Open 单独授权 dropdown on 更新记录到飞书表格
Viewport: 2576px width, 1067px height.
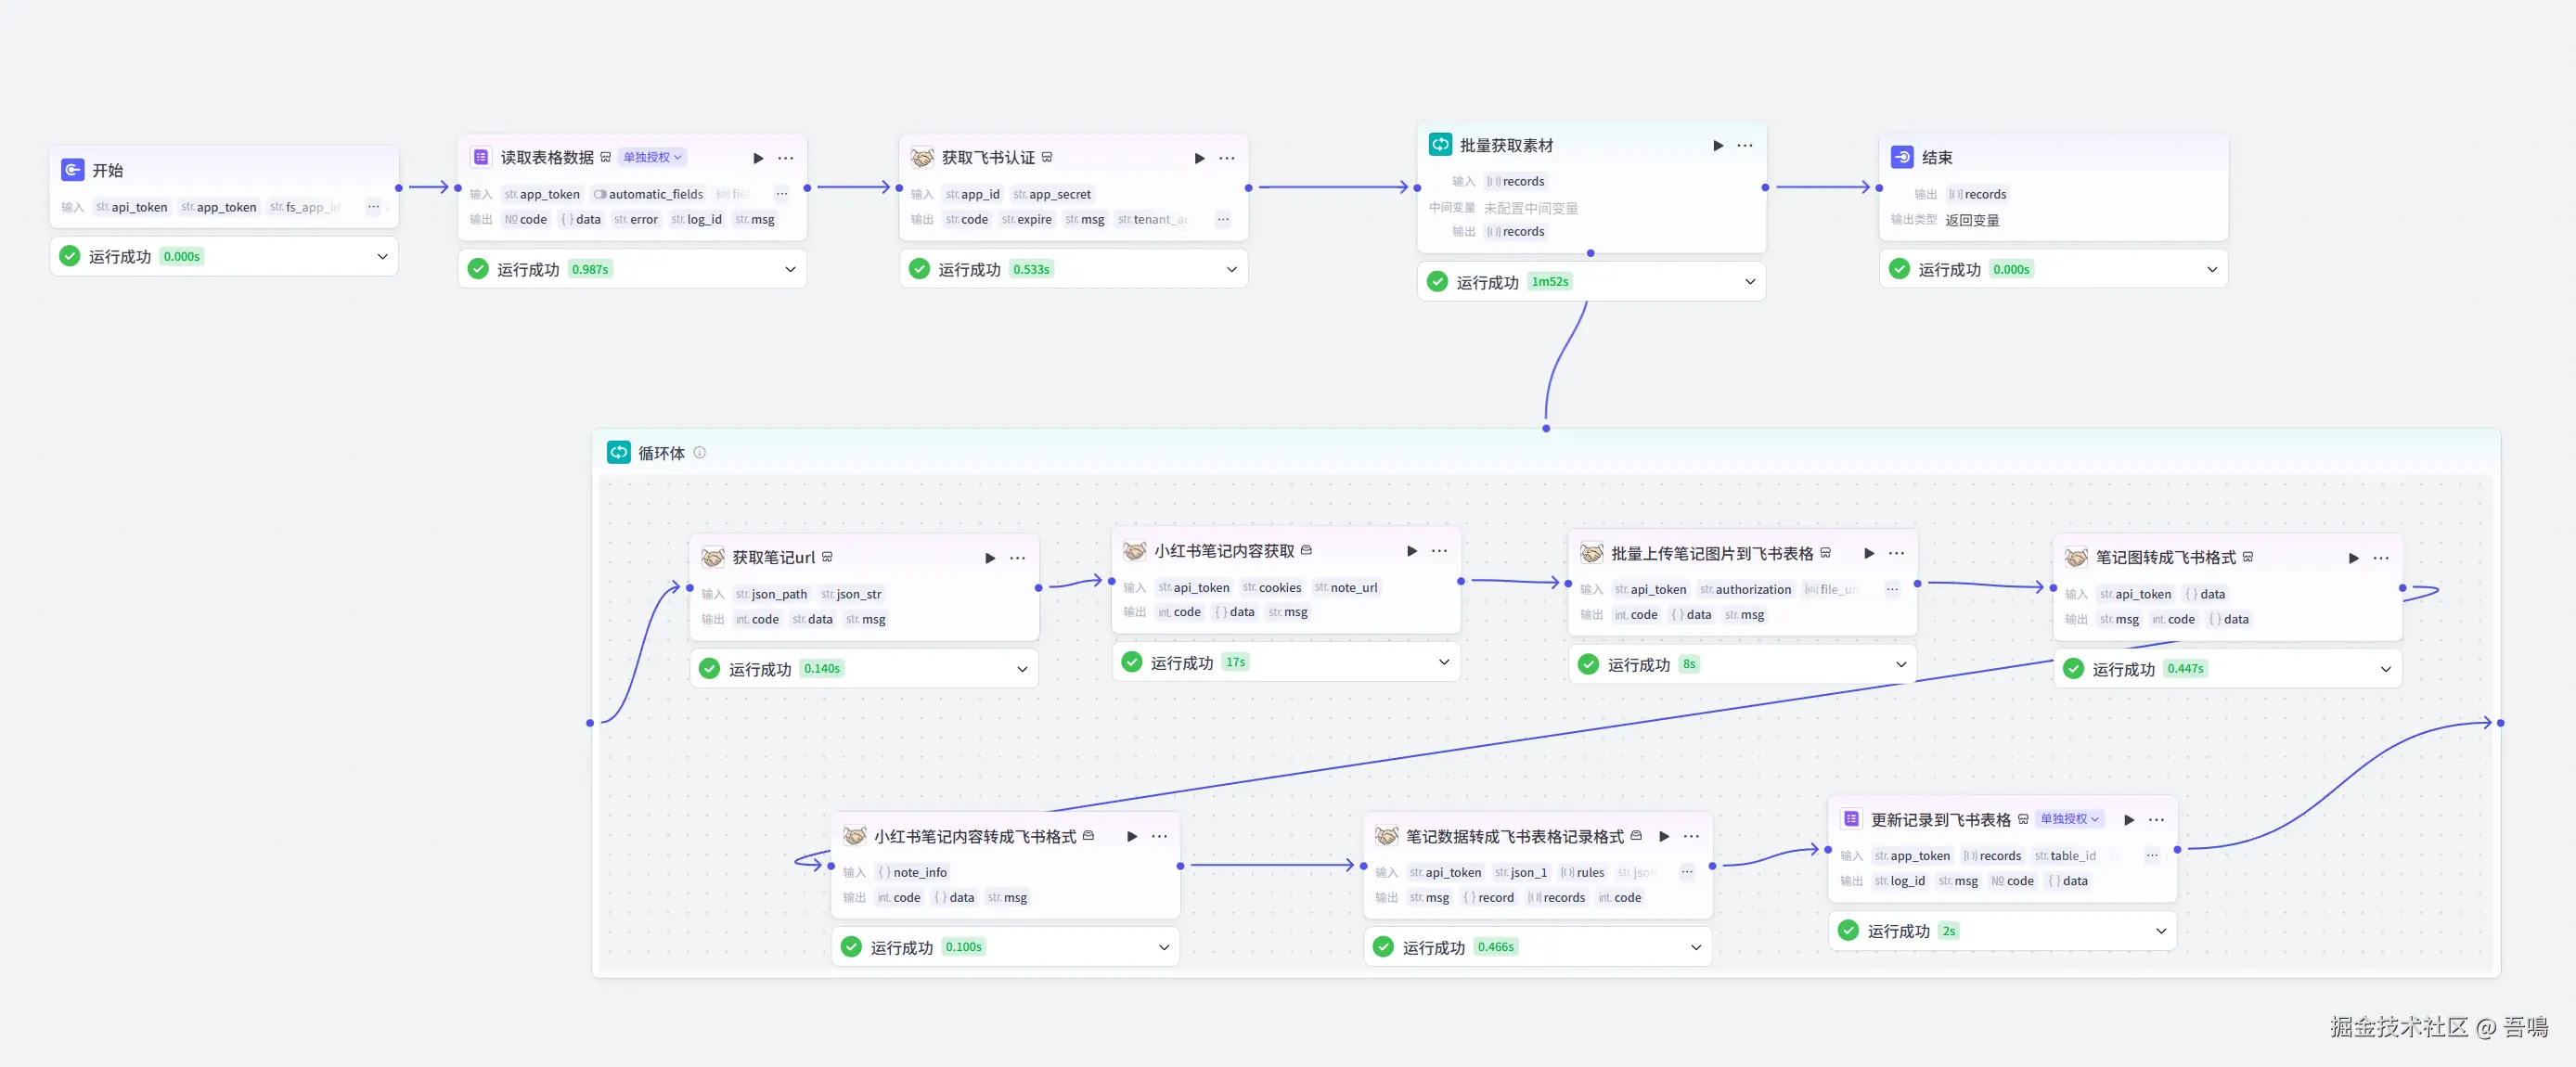(2069, 819)
